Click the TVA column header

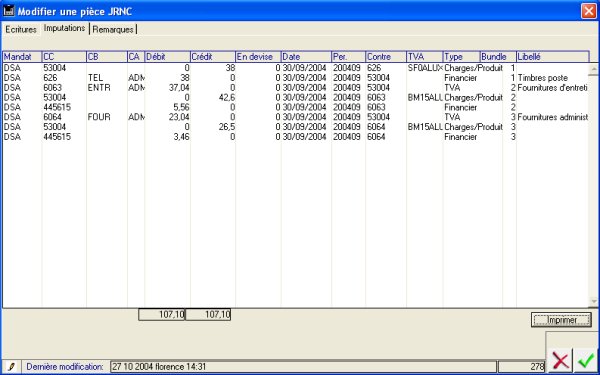425,57
